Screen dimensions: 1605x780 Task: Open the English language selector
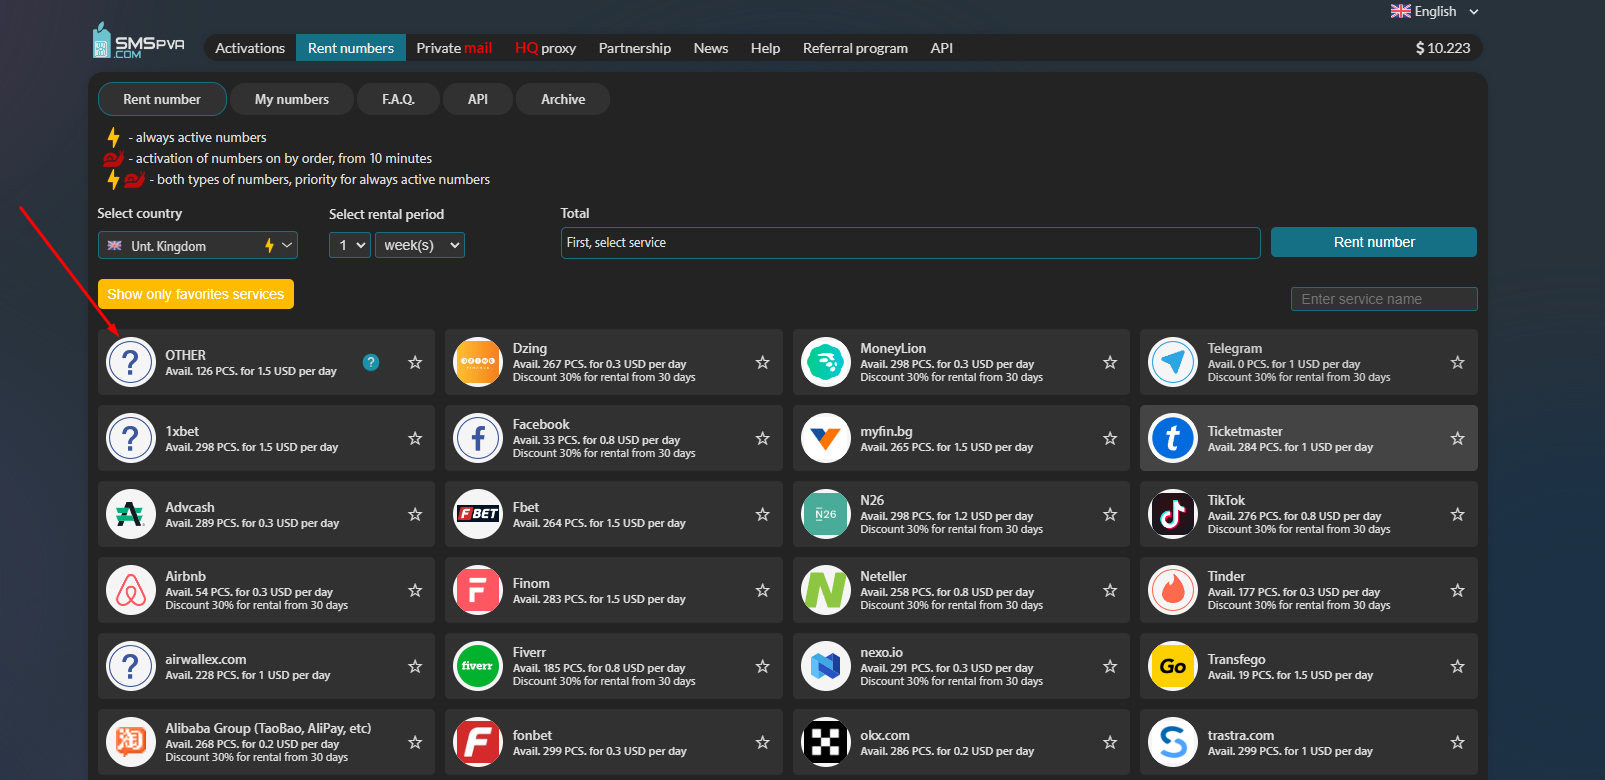pos(1435,11)
